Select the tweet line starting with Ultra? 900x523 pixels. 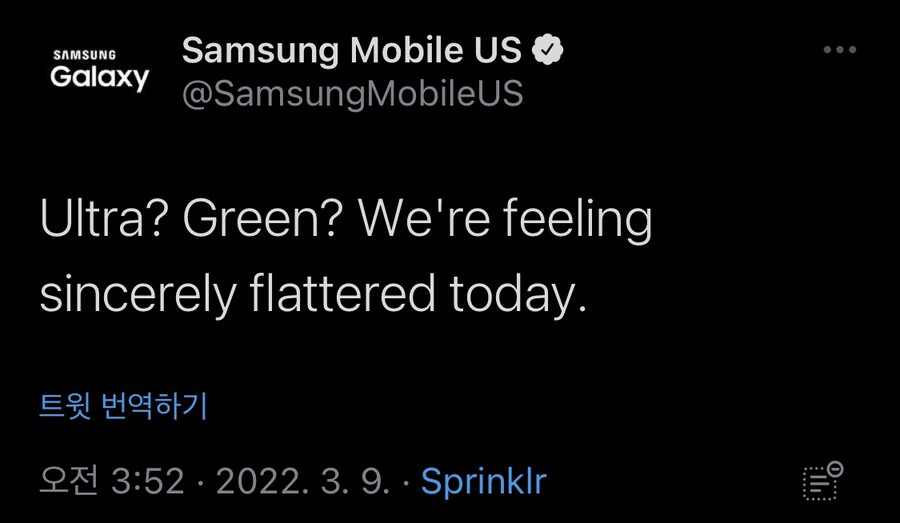click(346, 219)
